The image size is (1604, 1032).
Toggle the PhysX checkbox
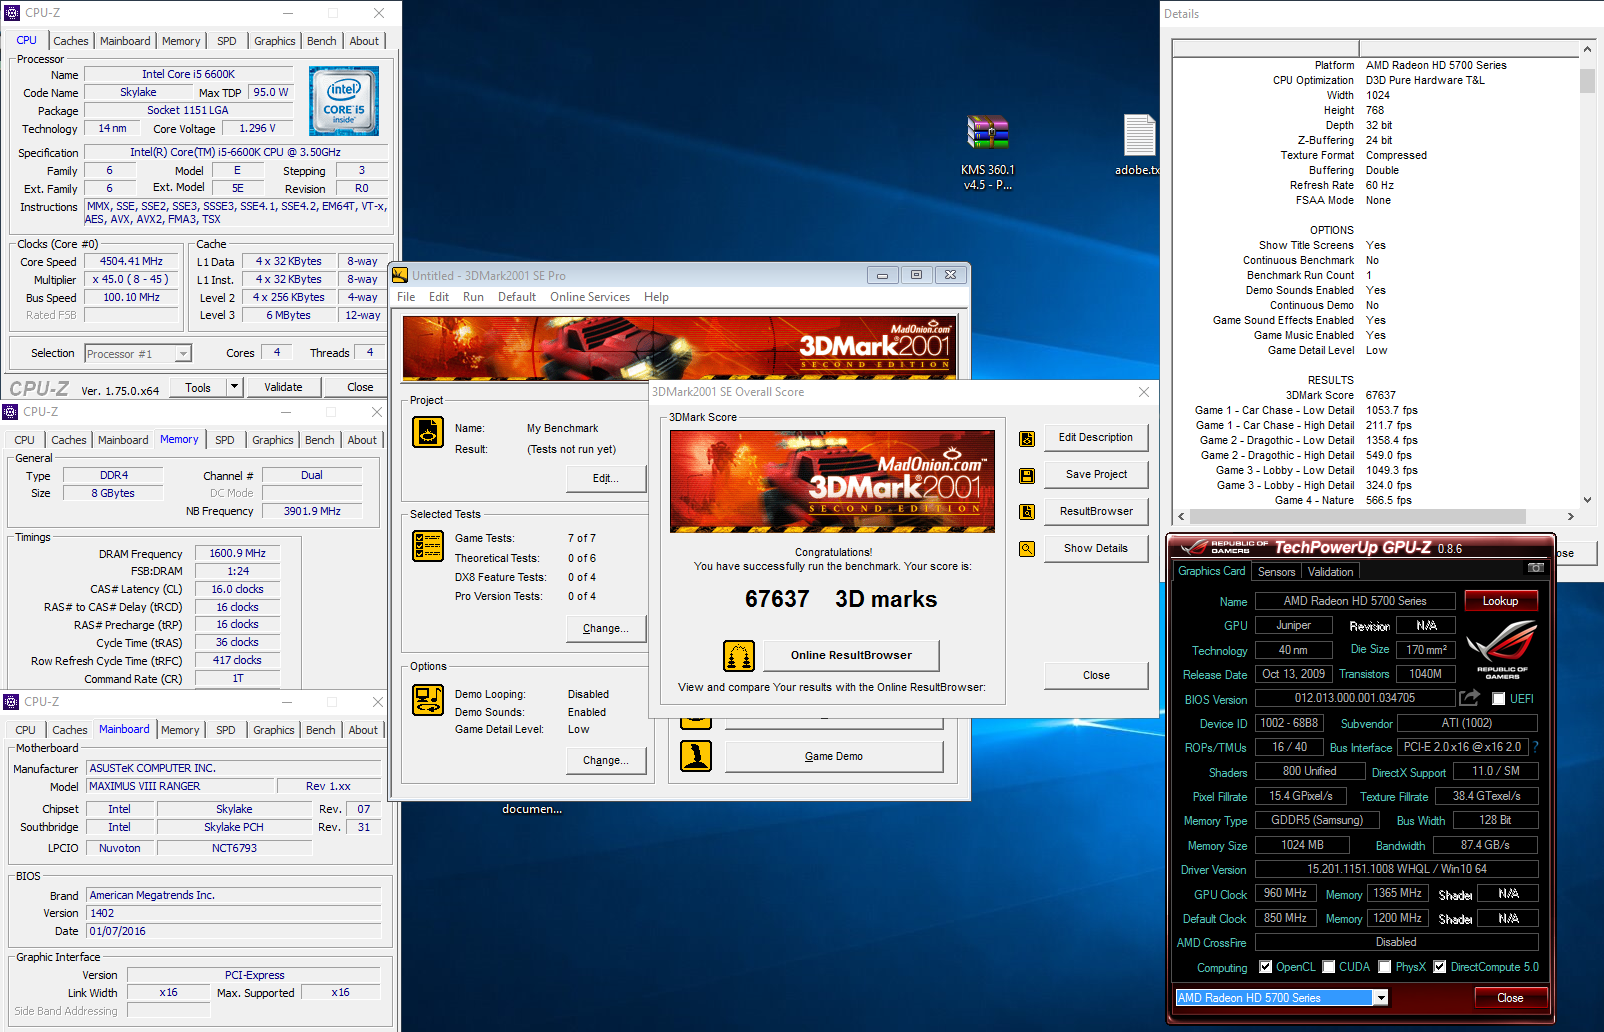point(1385,967)
